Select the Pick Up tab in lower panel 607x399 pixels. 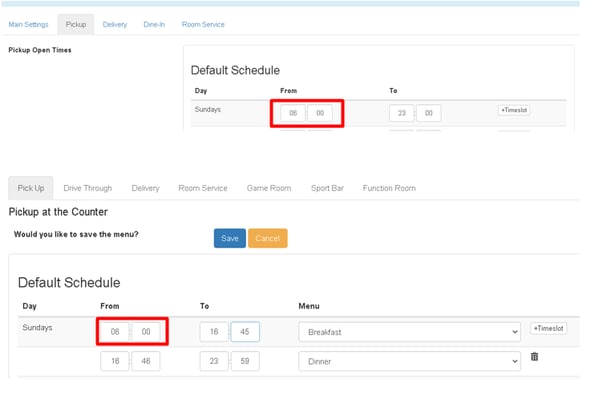tap(31, 188)
